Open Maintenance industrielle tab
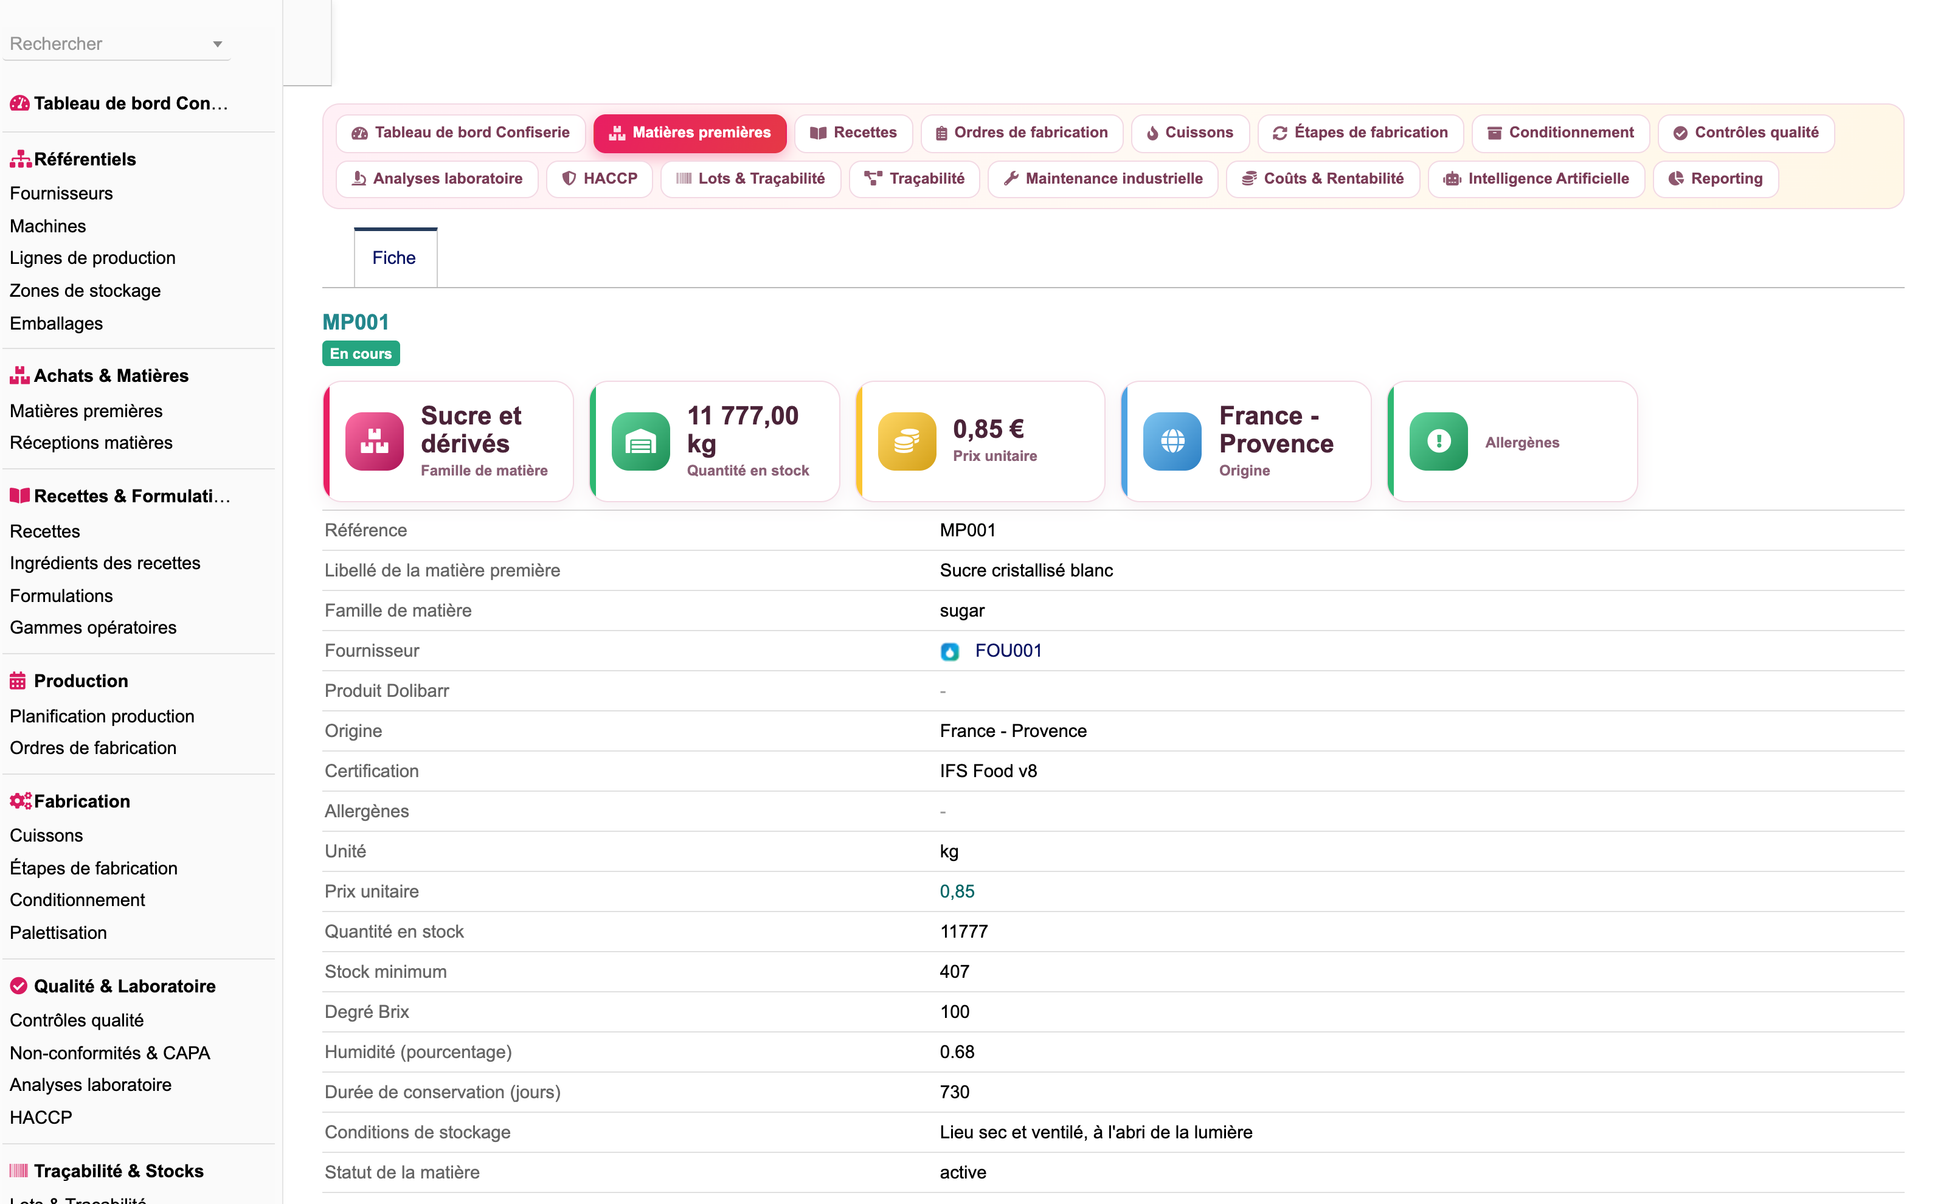 click(1103, 179)
